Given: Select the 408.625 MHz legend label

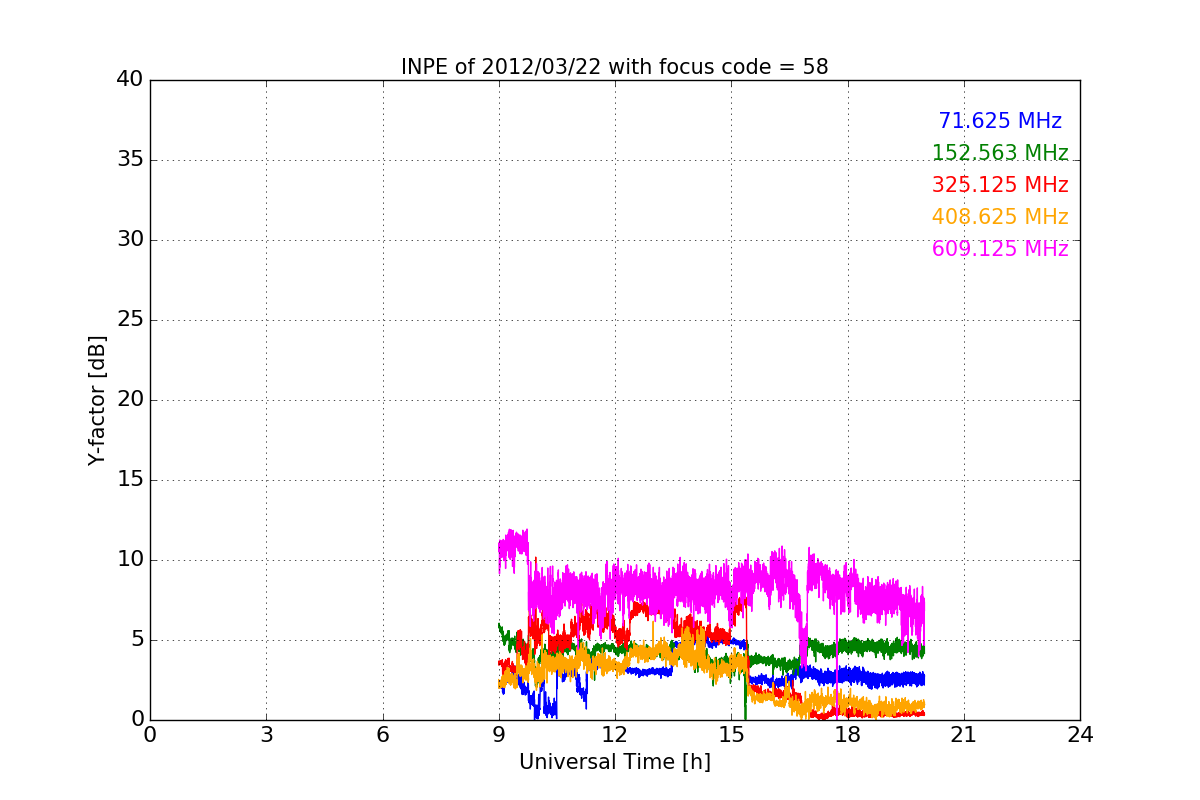Looking at the screenshot, I should 1000,217.
